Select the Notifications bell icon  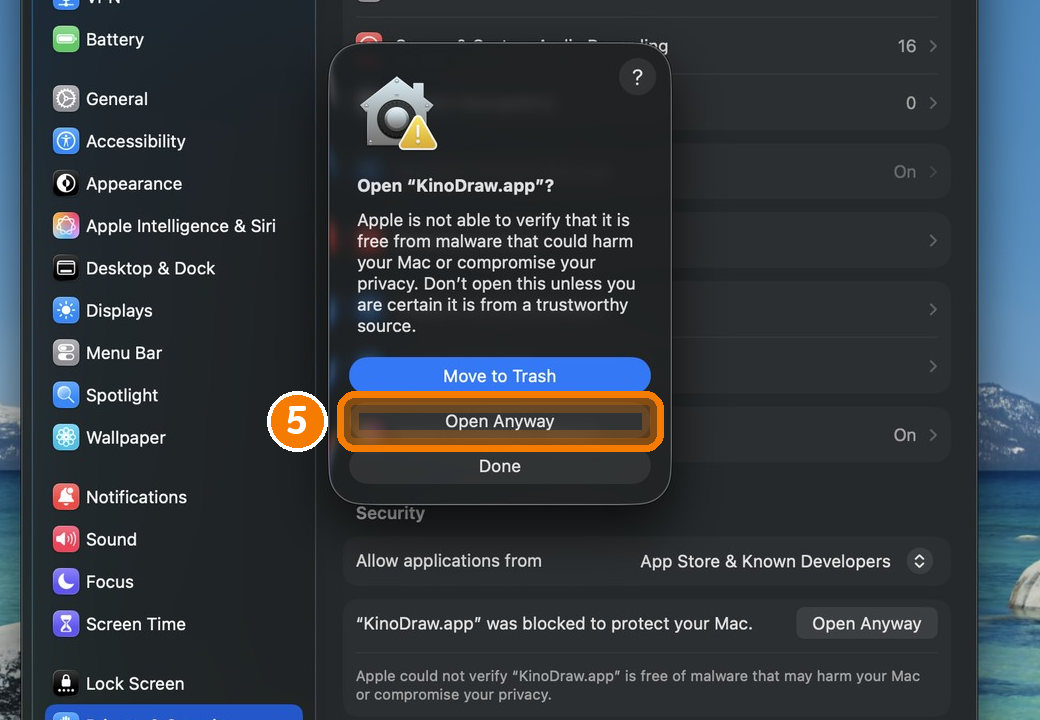[66, 497]
